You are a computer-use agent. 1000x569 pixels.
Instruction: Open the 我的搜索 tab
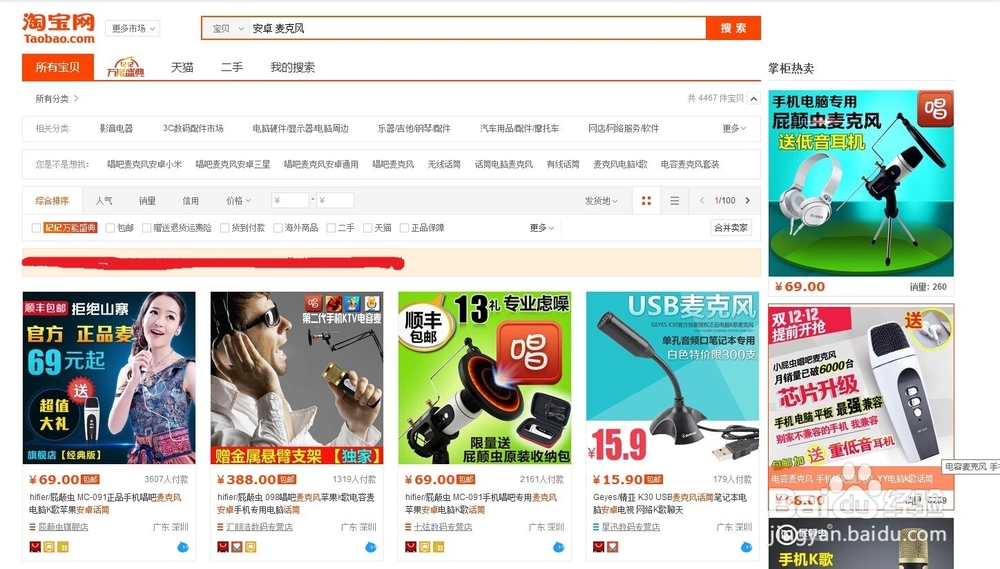coord(293,67)
